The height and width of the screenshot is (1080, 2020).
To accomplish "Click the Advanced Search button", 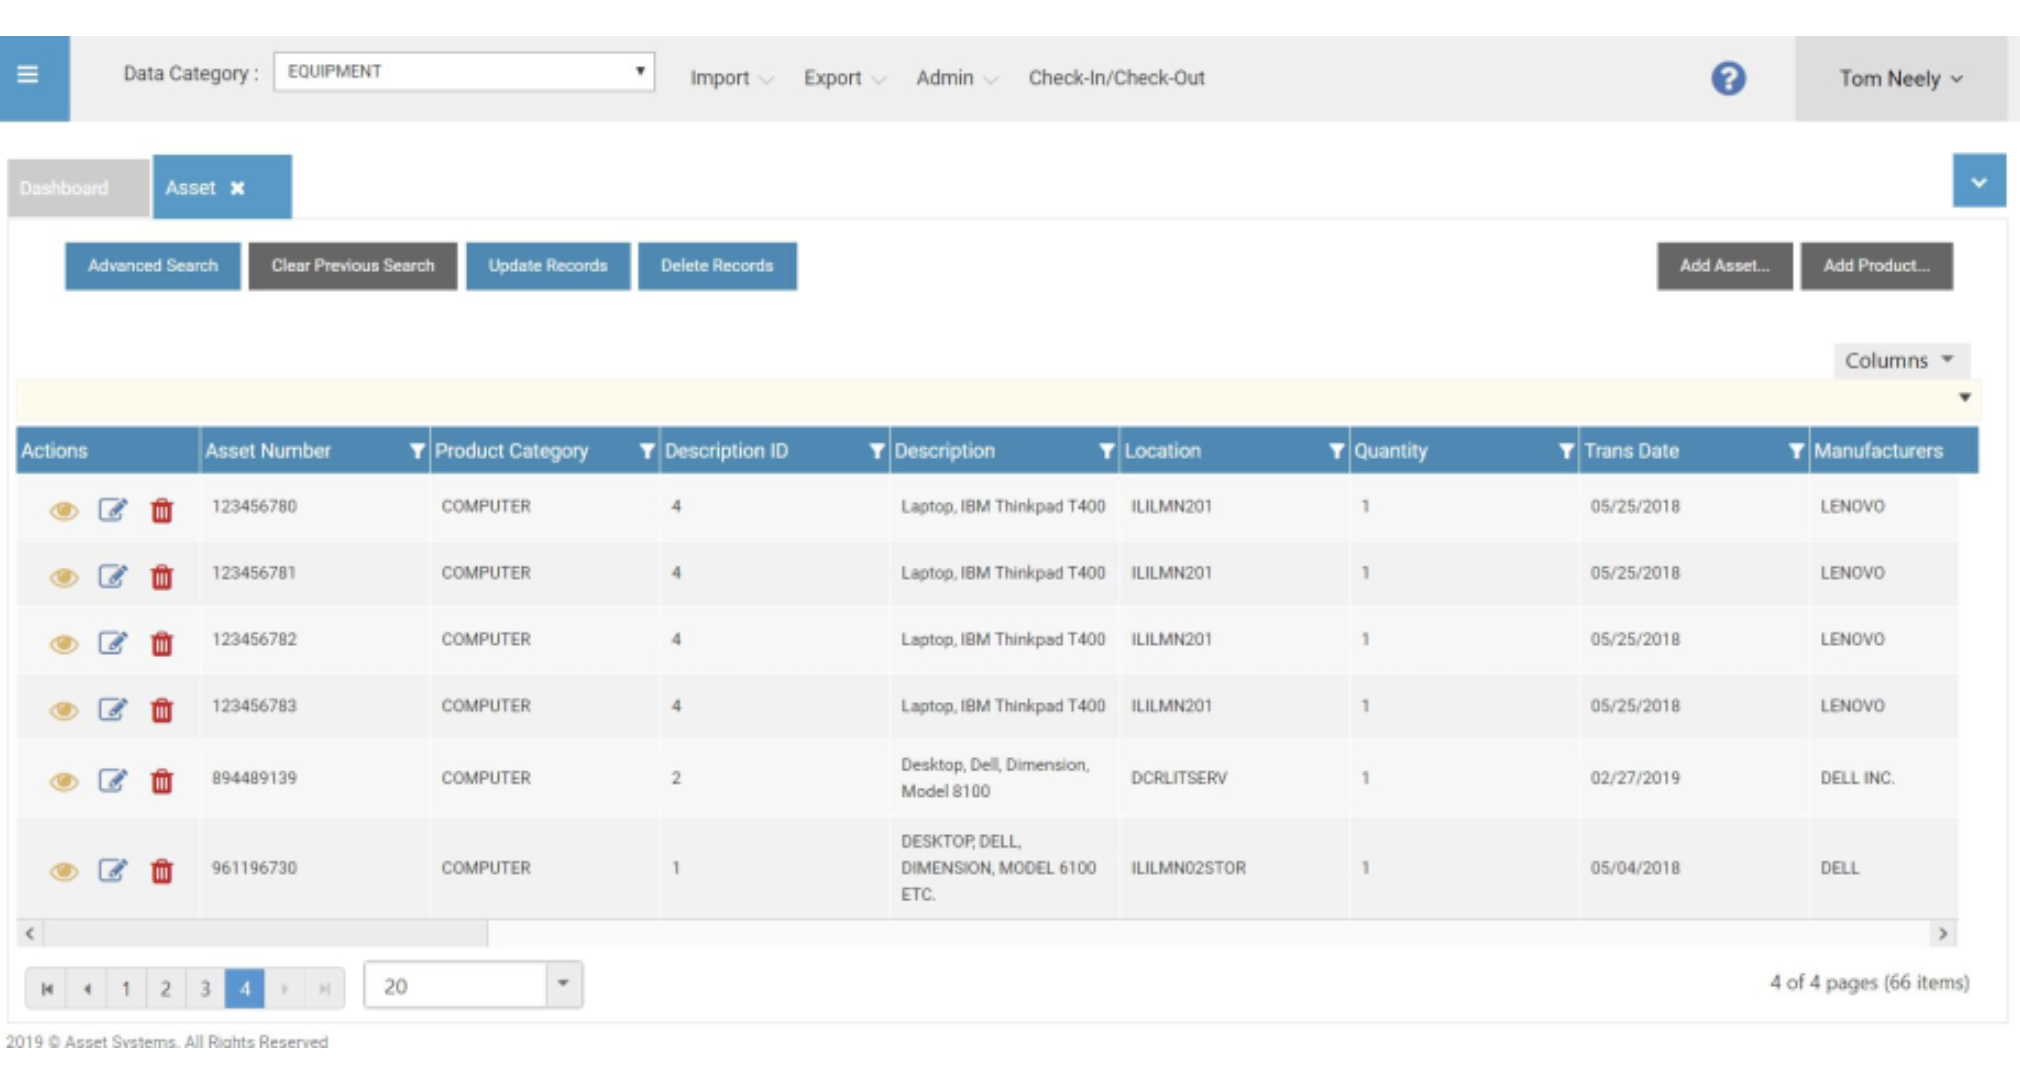I will pos(152,267).
